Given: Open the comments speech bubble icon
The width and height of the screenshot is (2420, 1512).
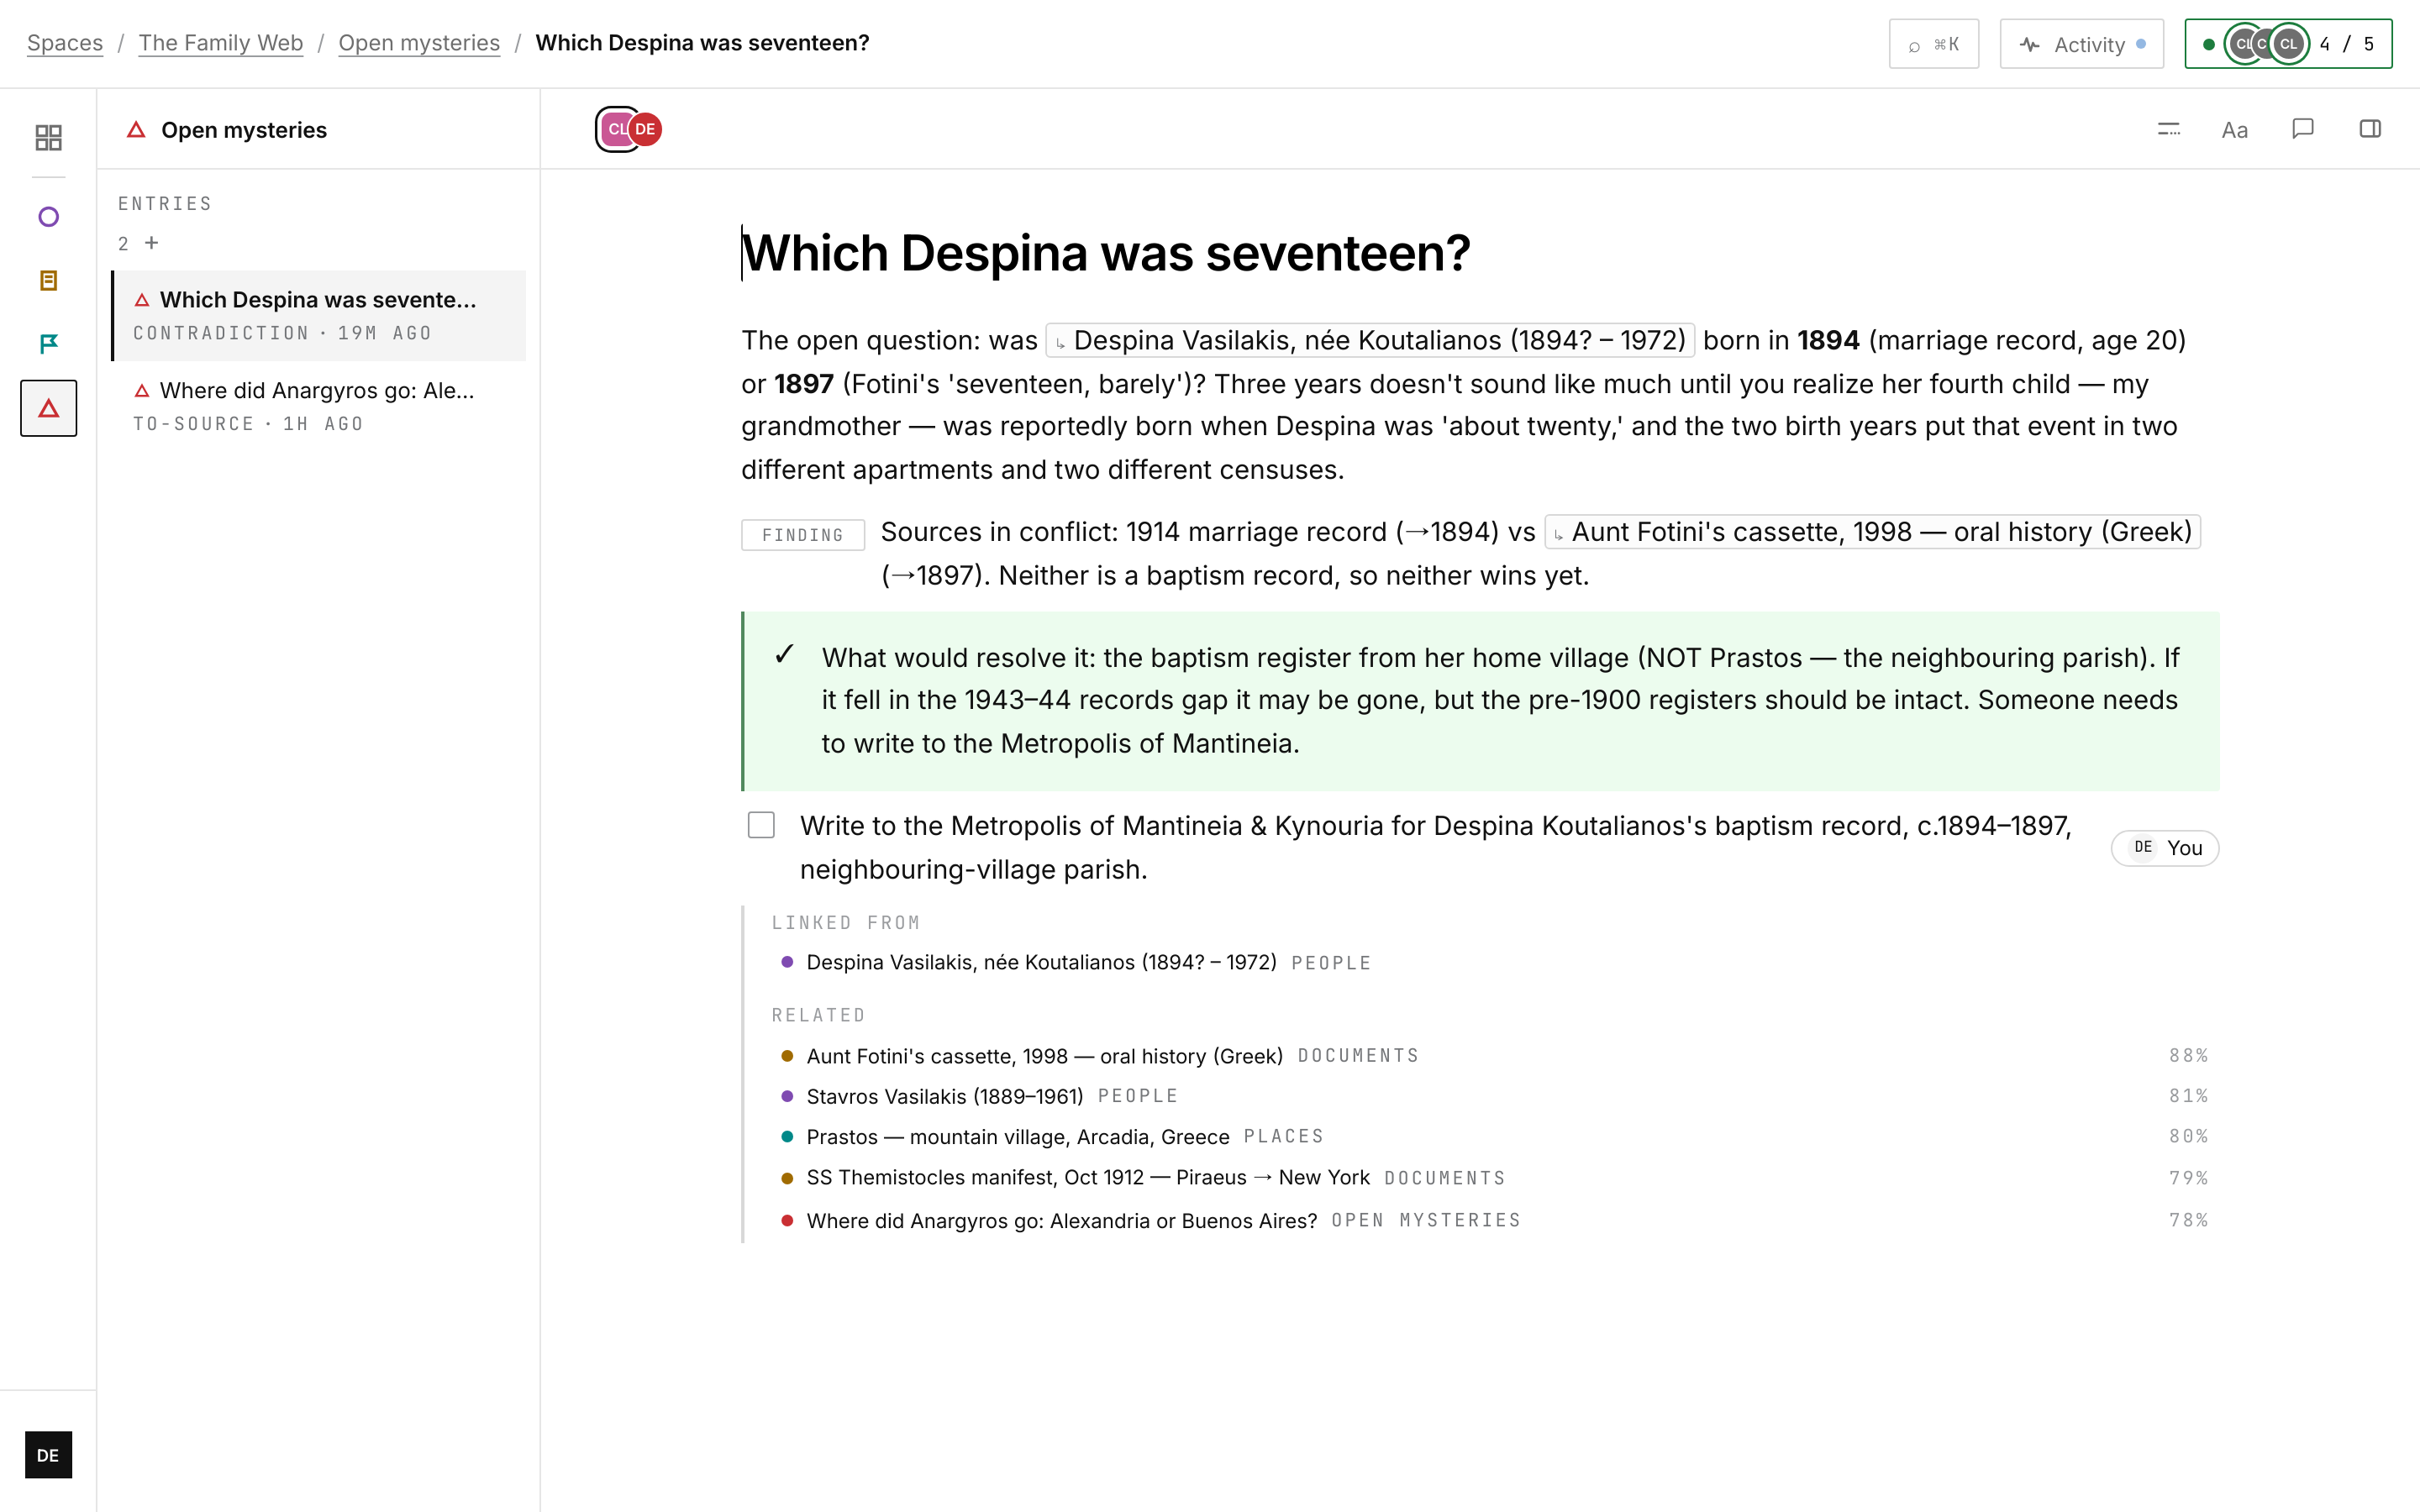Looking at the screenshot, I should coord(2303,129).
